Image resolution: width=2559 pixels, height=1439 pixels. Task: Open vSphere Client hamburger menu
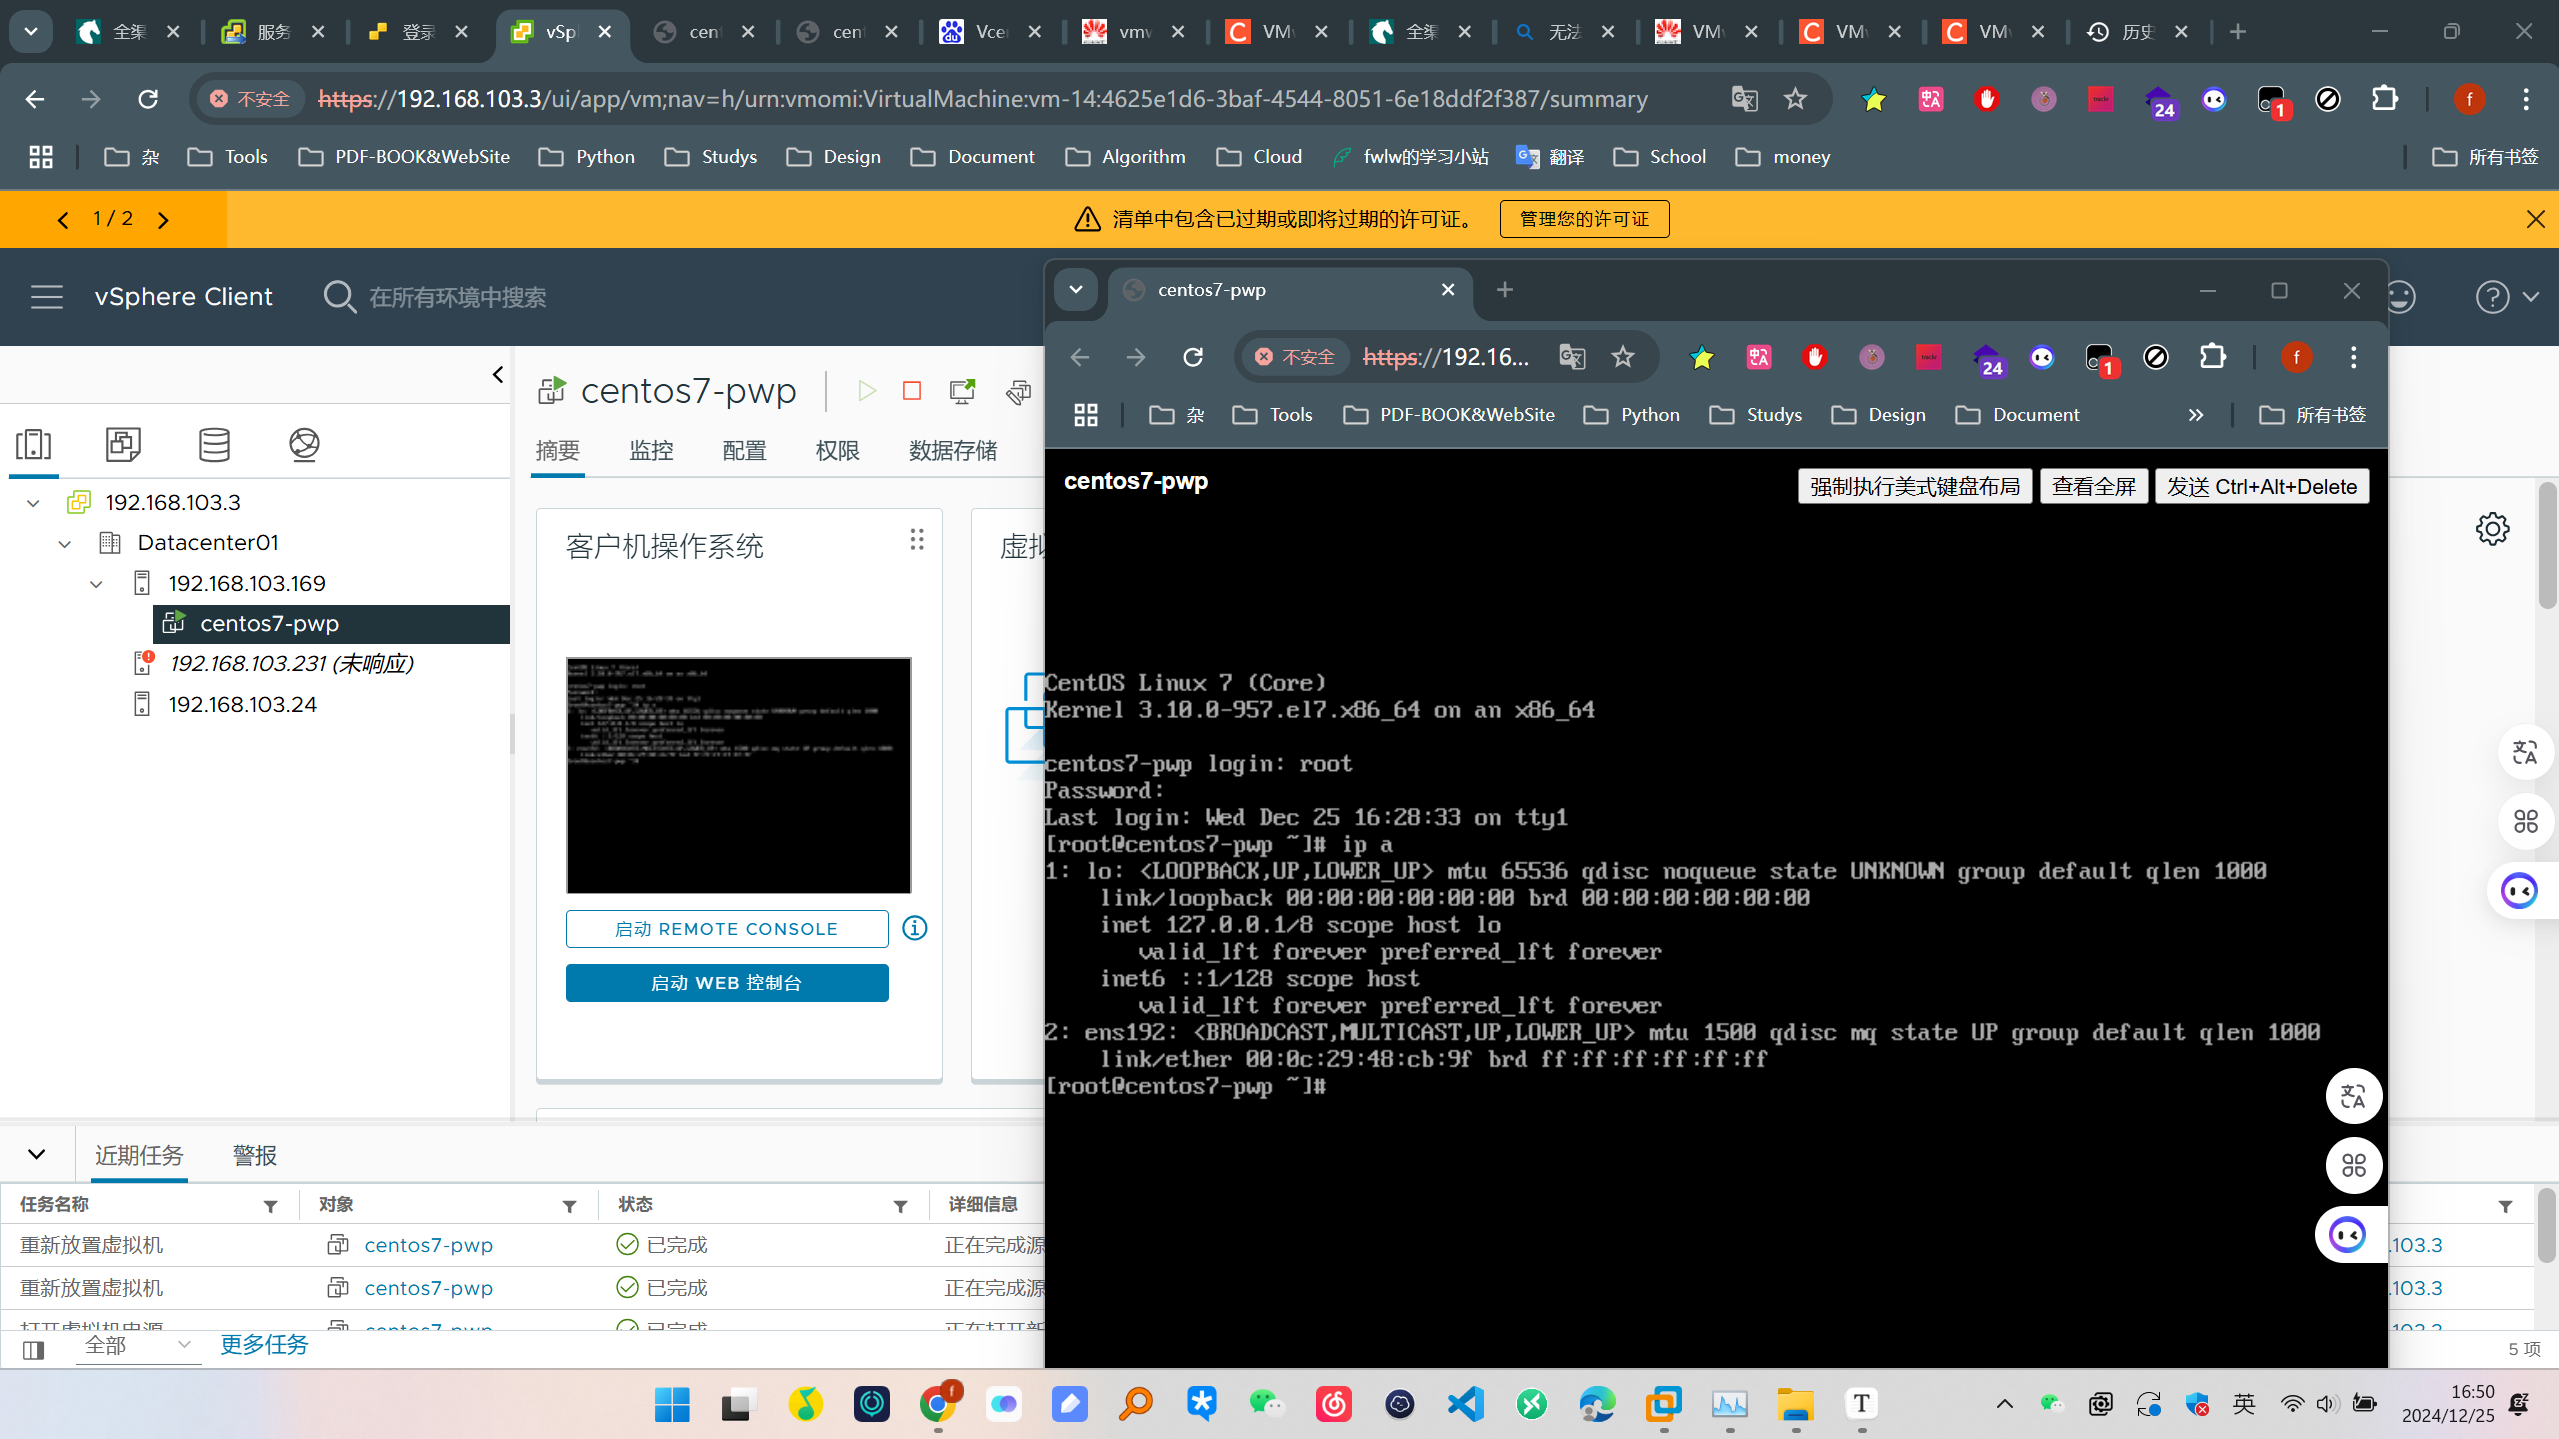[x=46, y=297]
